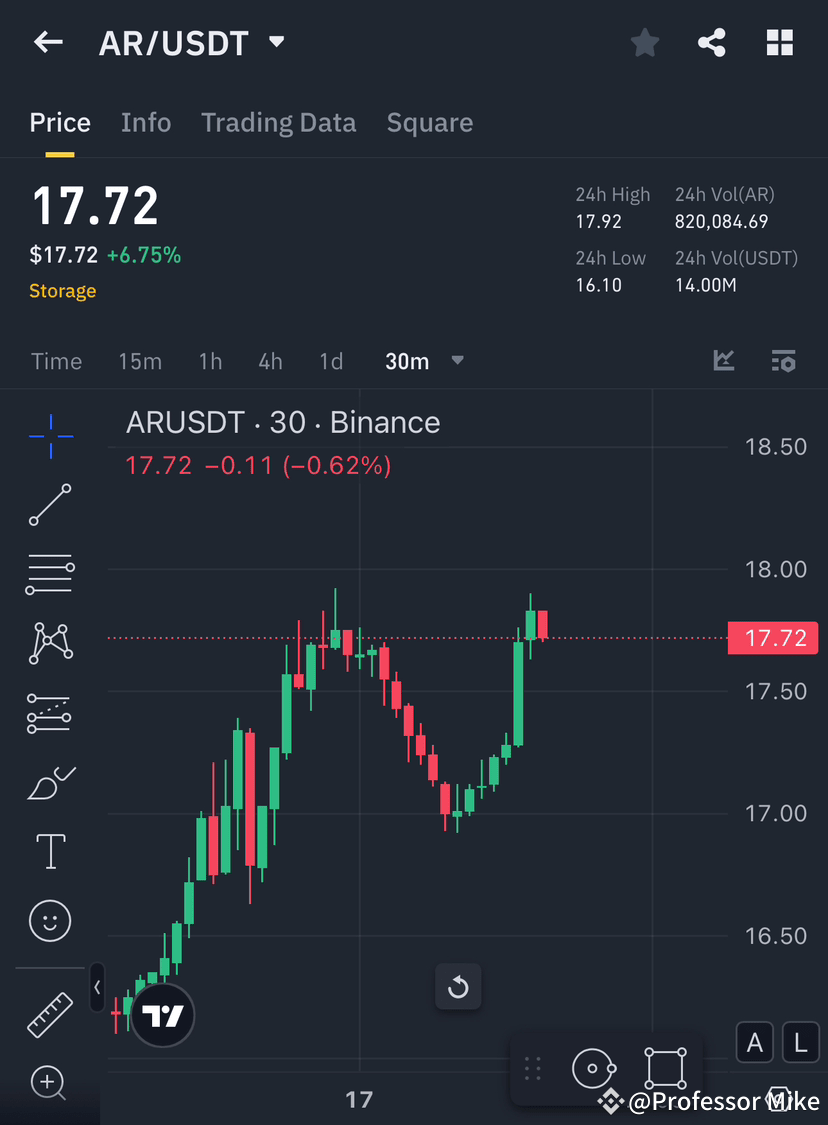Tap the share icon

(x=712, y=42)
